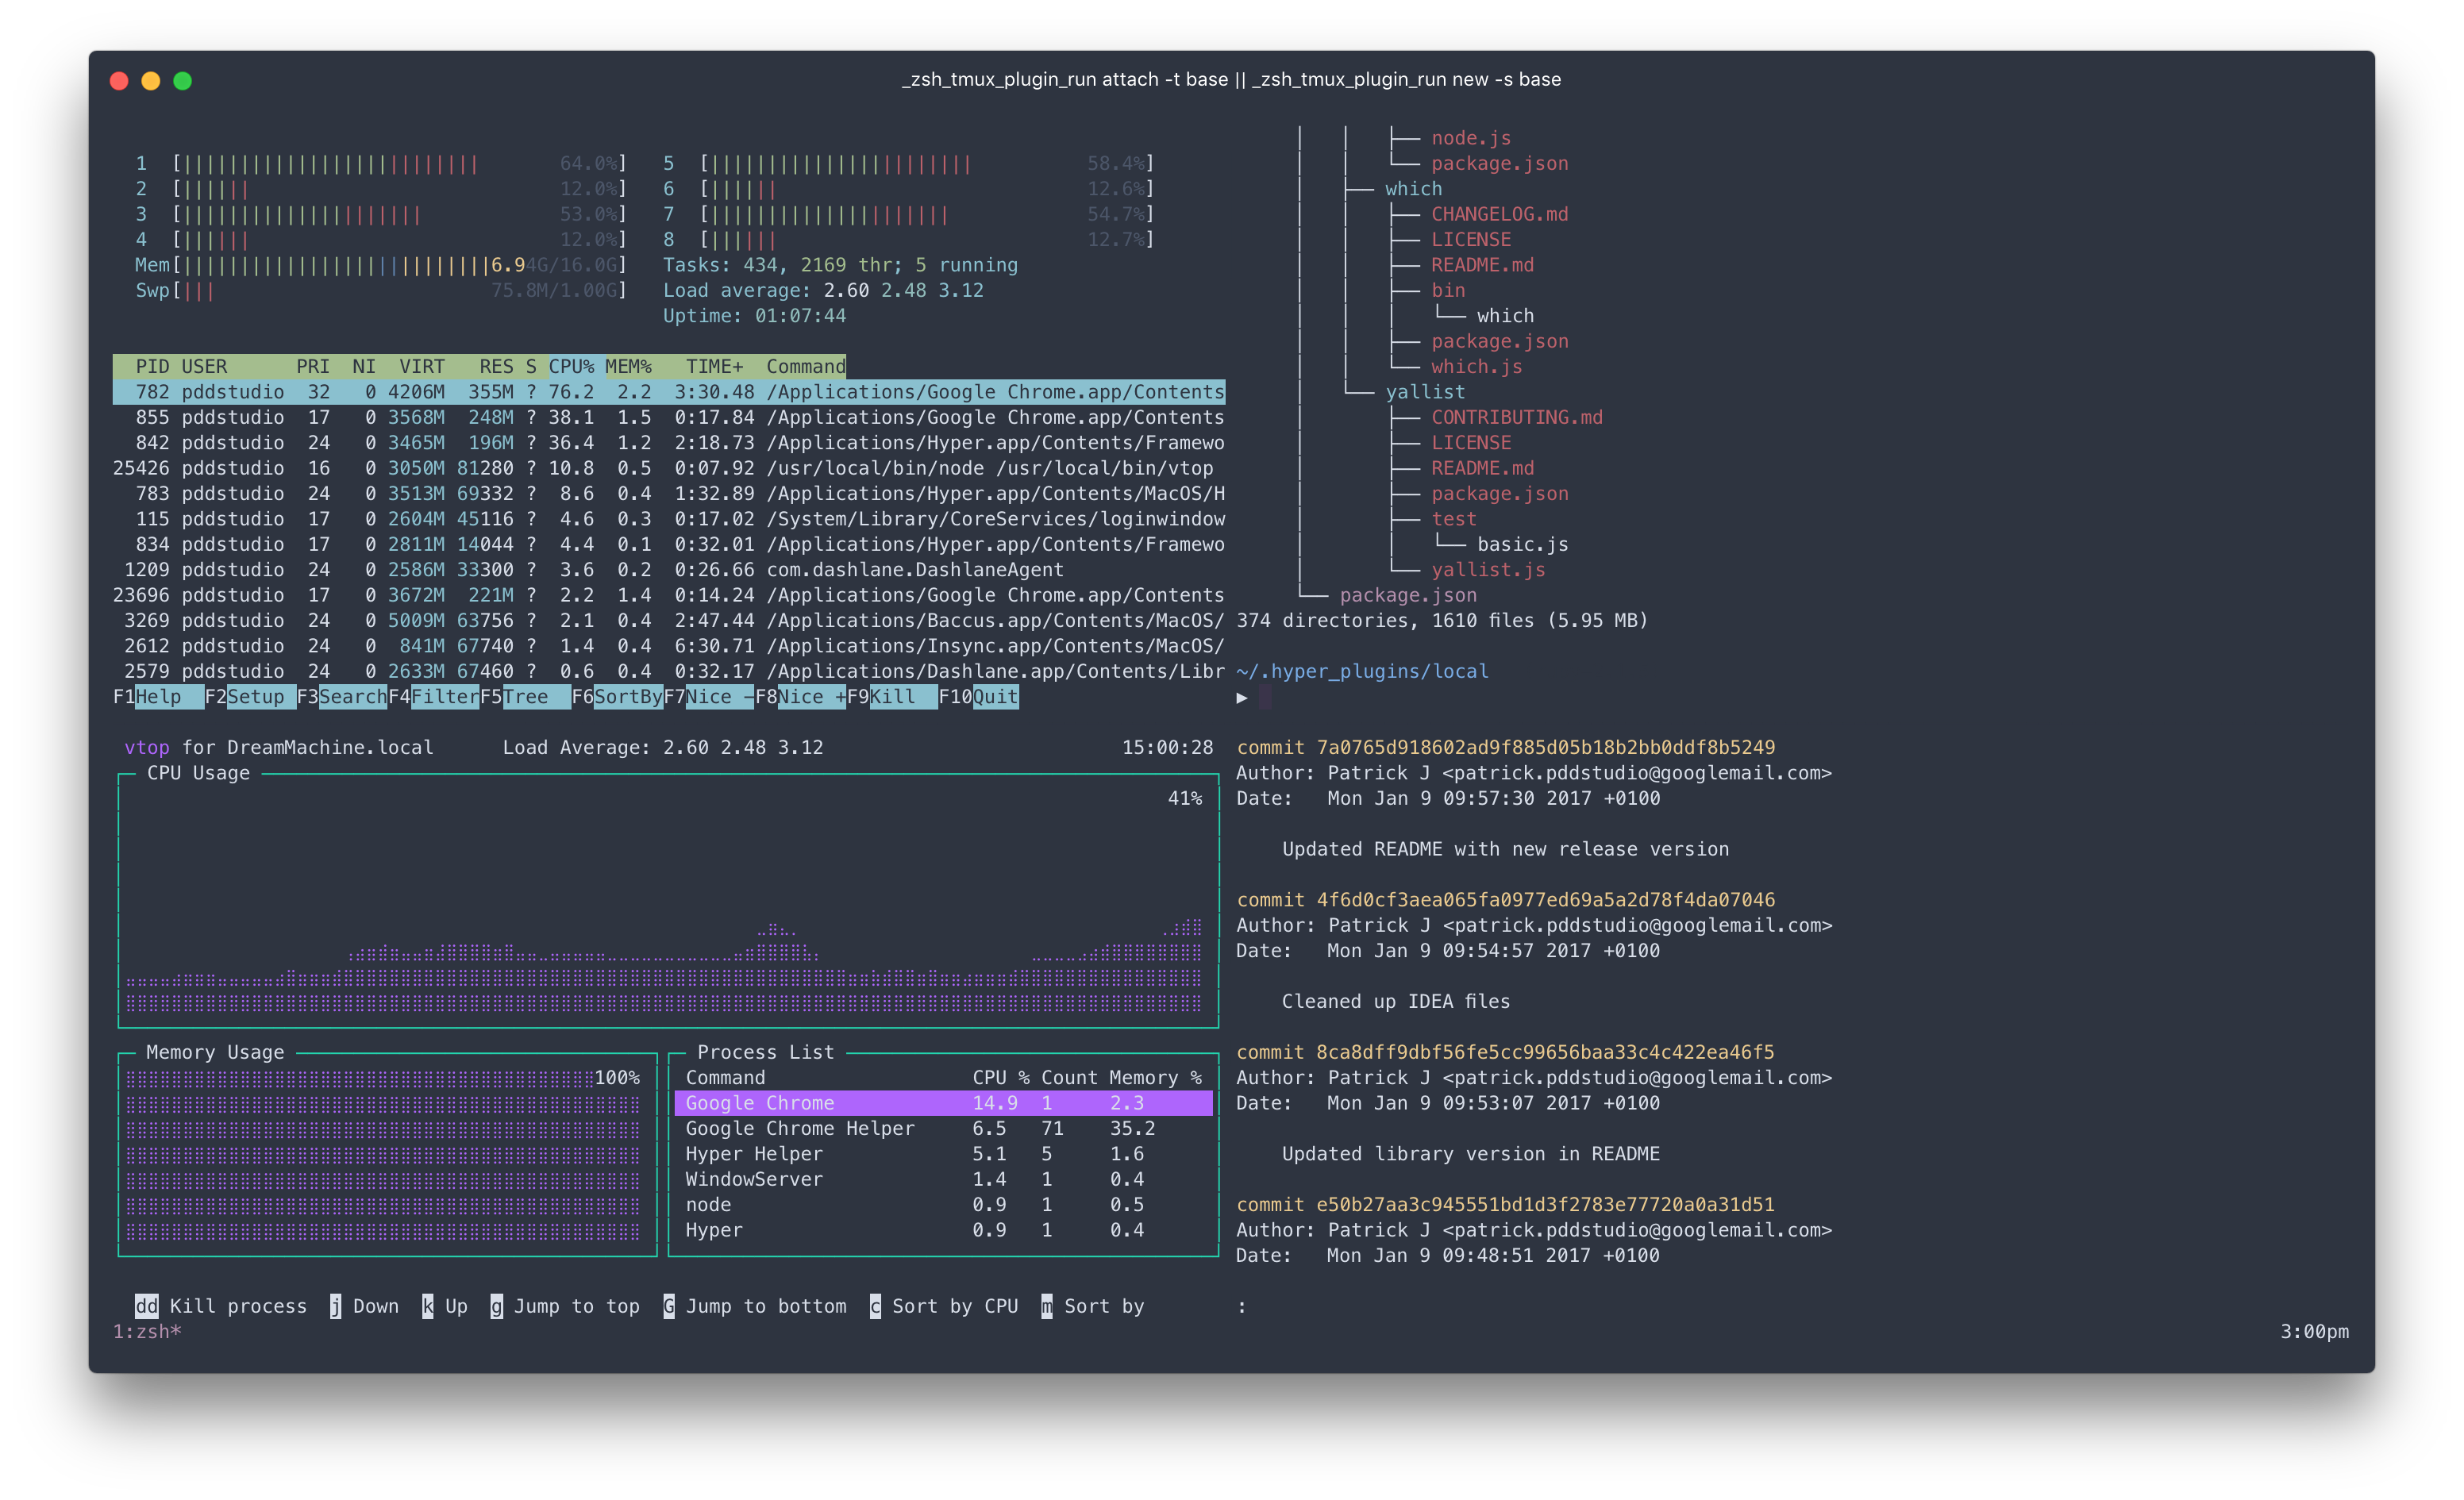
Task: Sort by the CPU% column header
Action: (571, 366)
